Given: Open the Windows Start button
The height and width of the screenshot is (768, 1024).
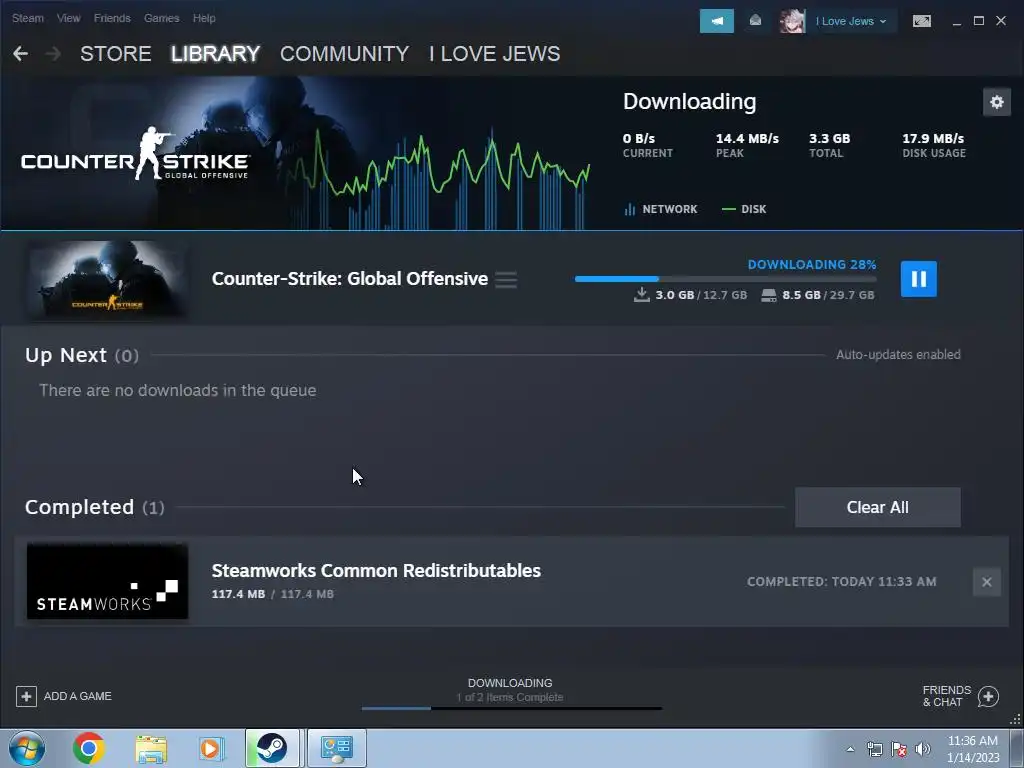Looking at the screenshot, I should 27,748.
